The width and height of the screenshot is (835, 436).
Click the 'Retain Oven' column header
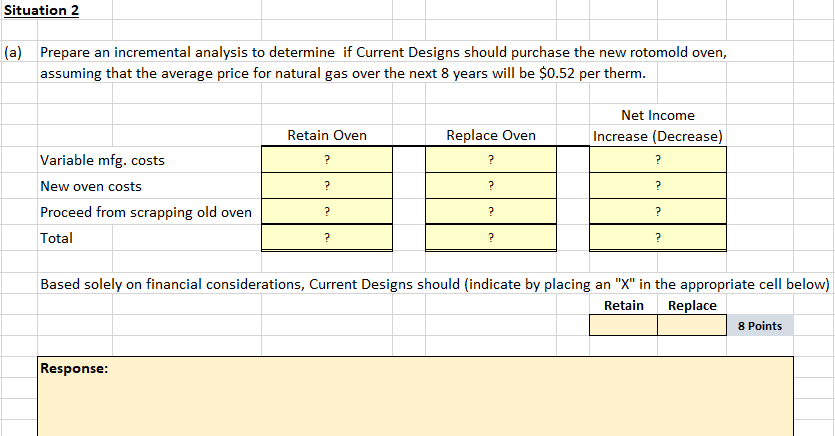[327, 135]
